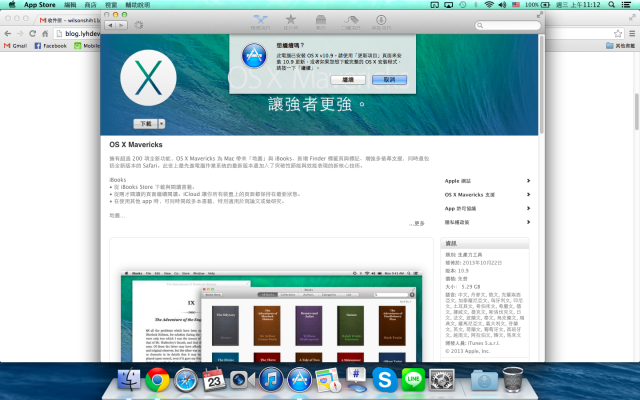Open the 商店 menu
The height and width of the screenshot is (400, 640).
click(x=90, y=5)
